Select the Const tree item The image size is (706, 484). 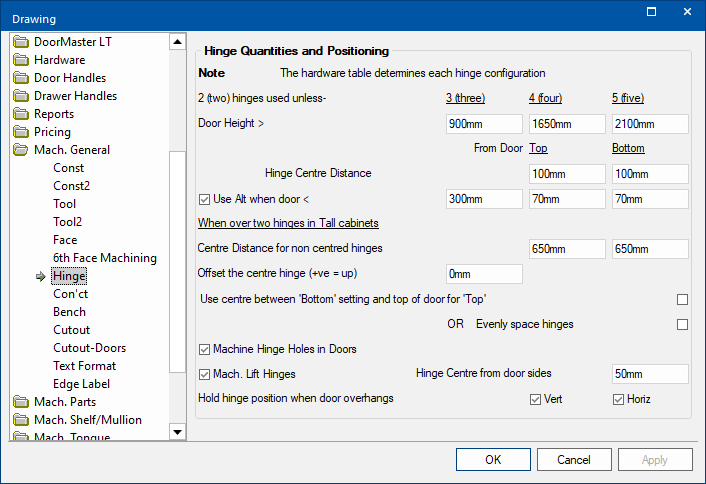point(68,168)
